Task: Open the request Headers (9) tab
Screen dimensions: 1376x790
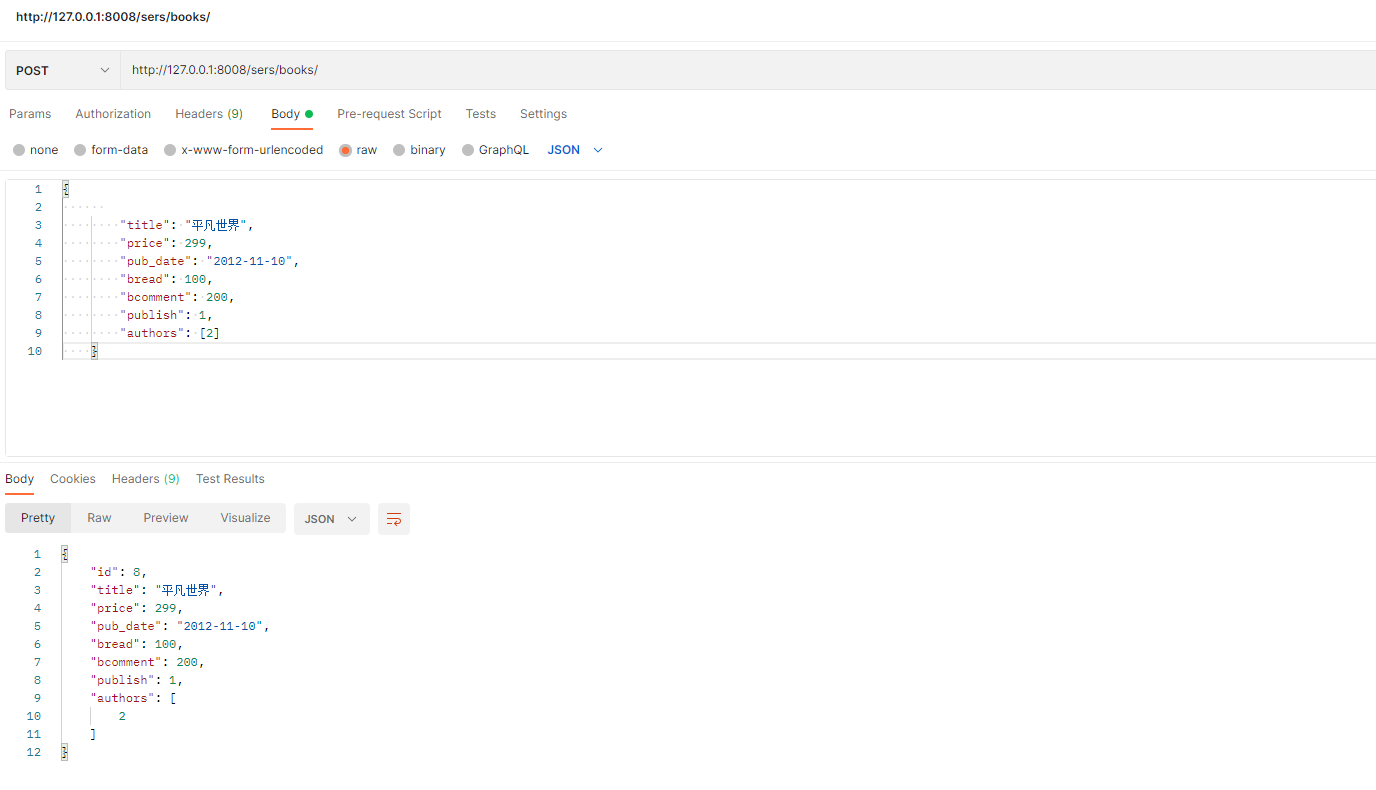Action: (208, 114)
